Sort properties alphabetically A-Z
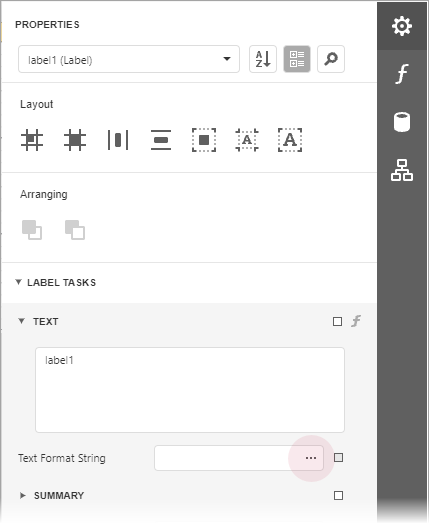 [263, 59]
